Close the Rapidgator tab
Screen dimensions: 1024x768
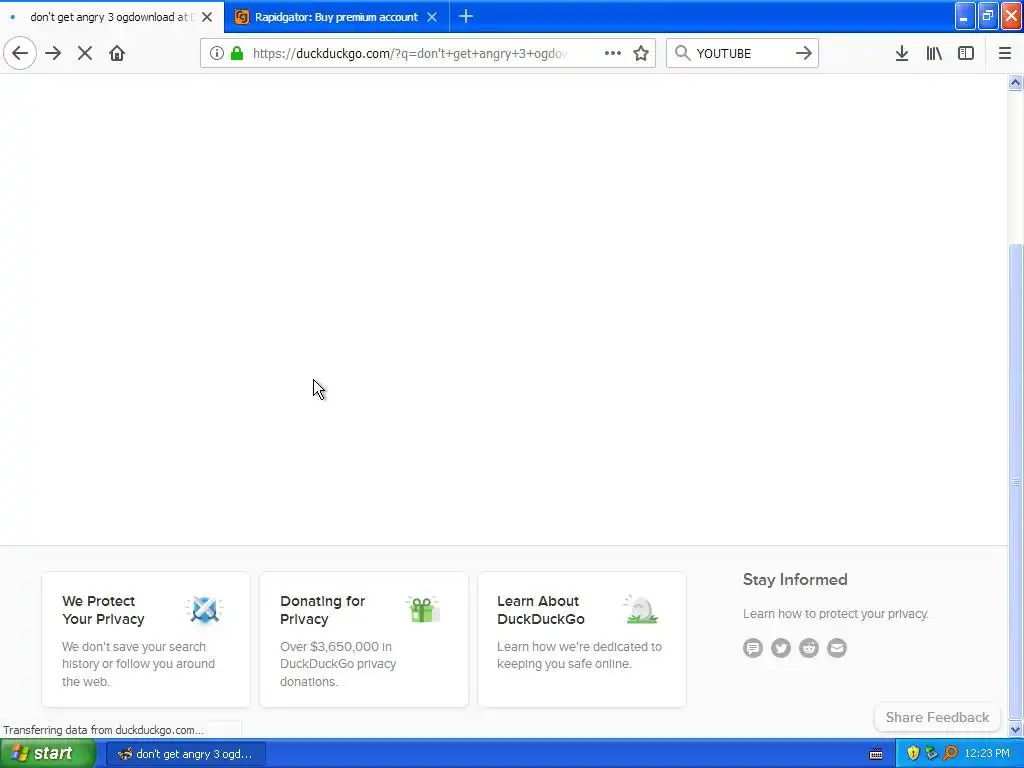[432, 17]
